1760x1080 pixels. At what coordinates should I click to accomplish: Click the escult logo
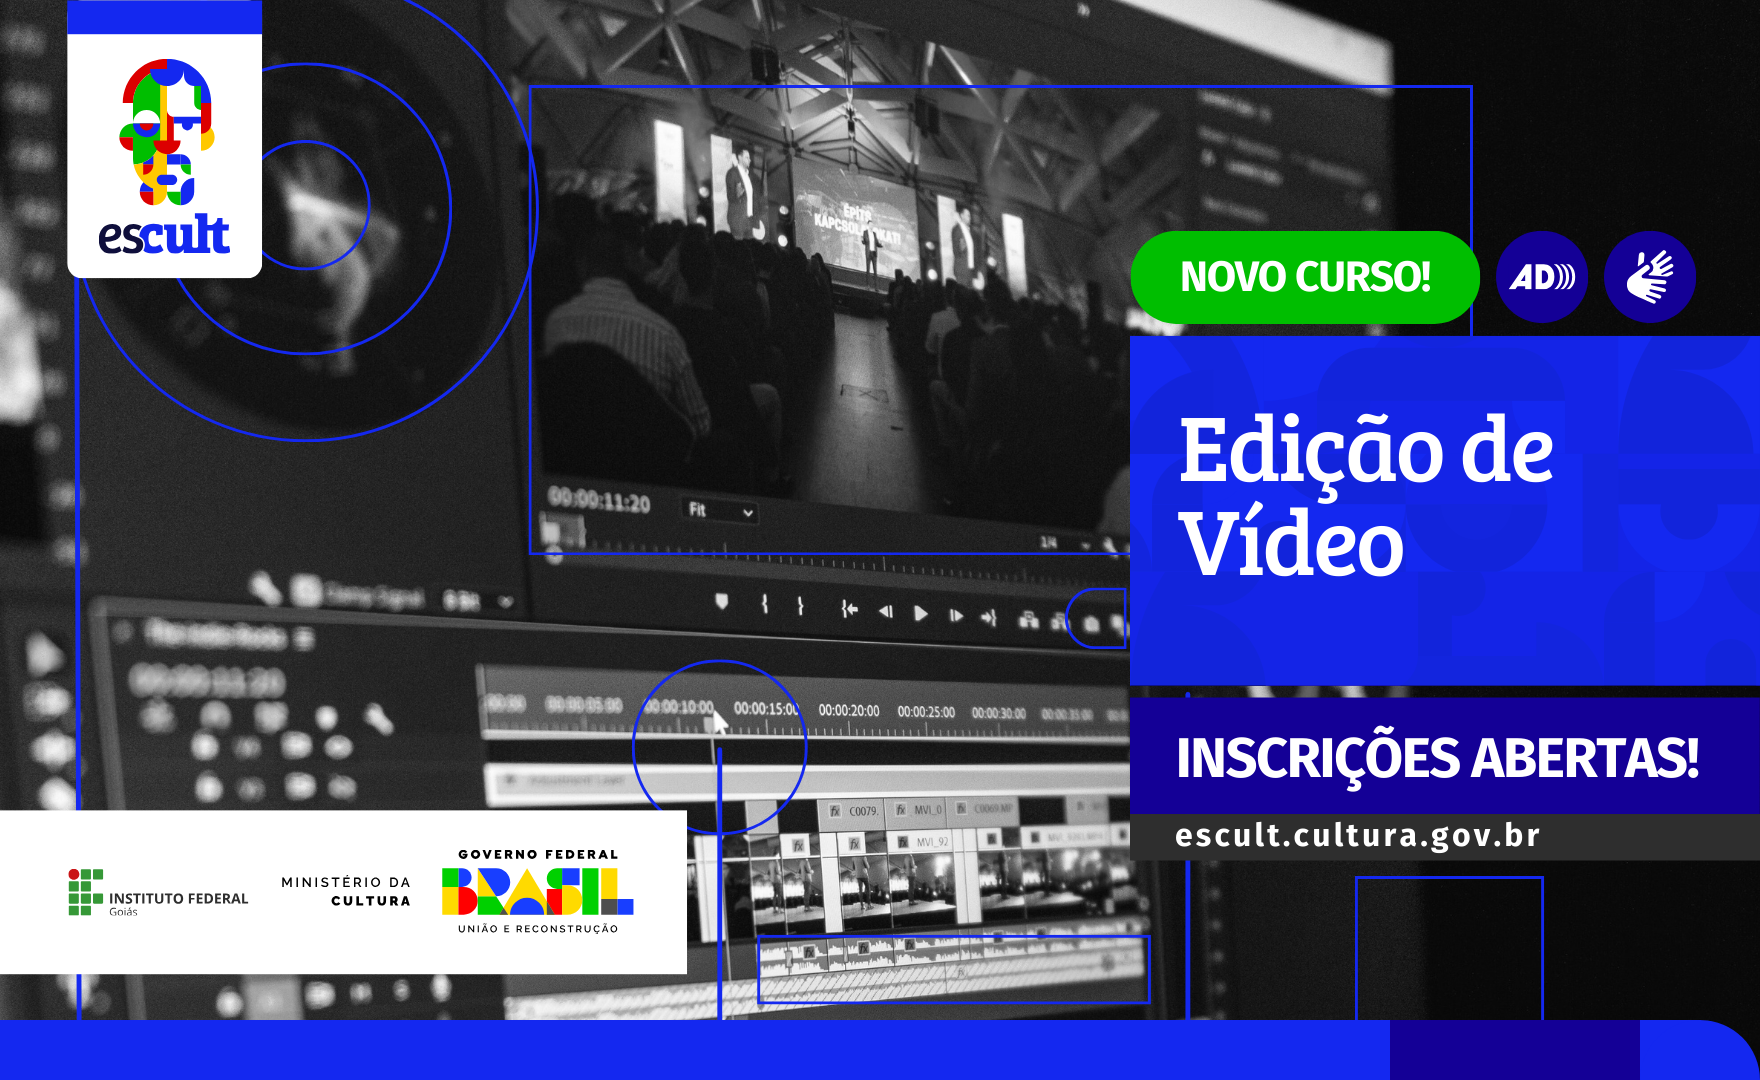pos(165,157)
